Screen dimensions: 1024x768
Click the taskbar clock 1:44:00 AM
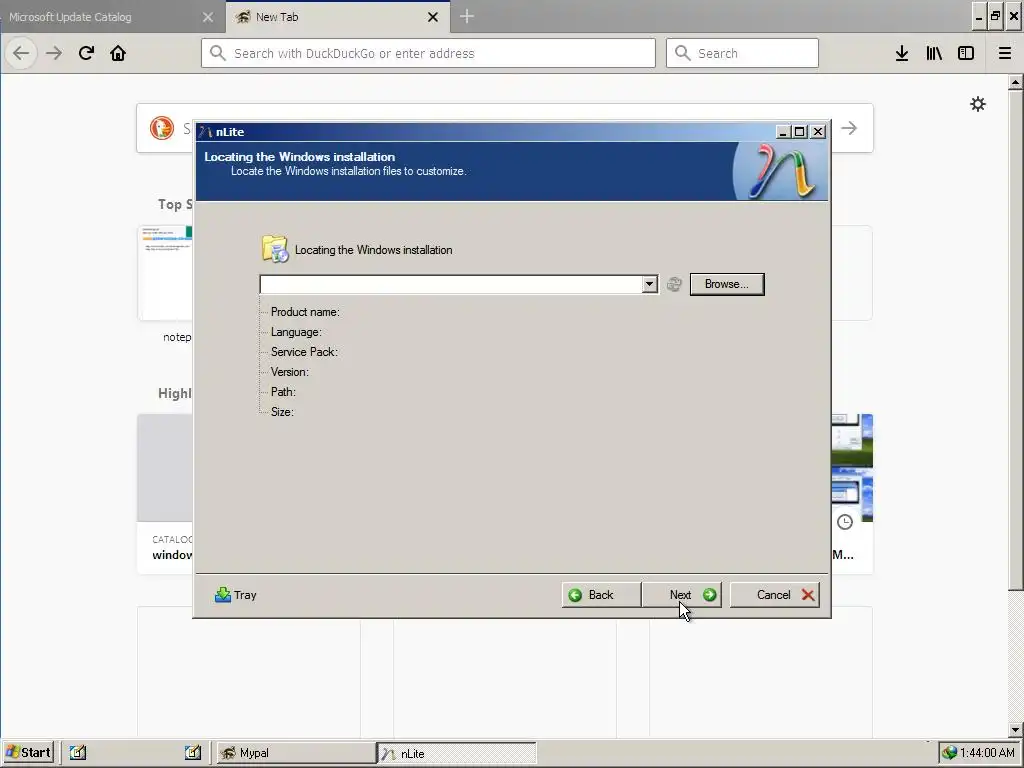(x=987, y=753)
